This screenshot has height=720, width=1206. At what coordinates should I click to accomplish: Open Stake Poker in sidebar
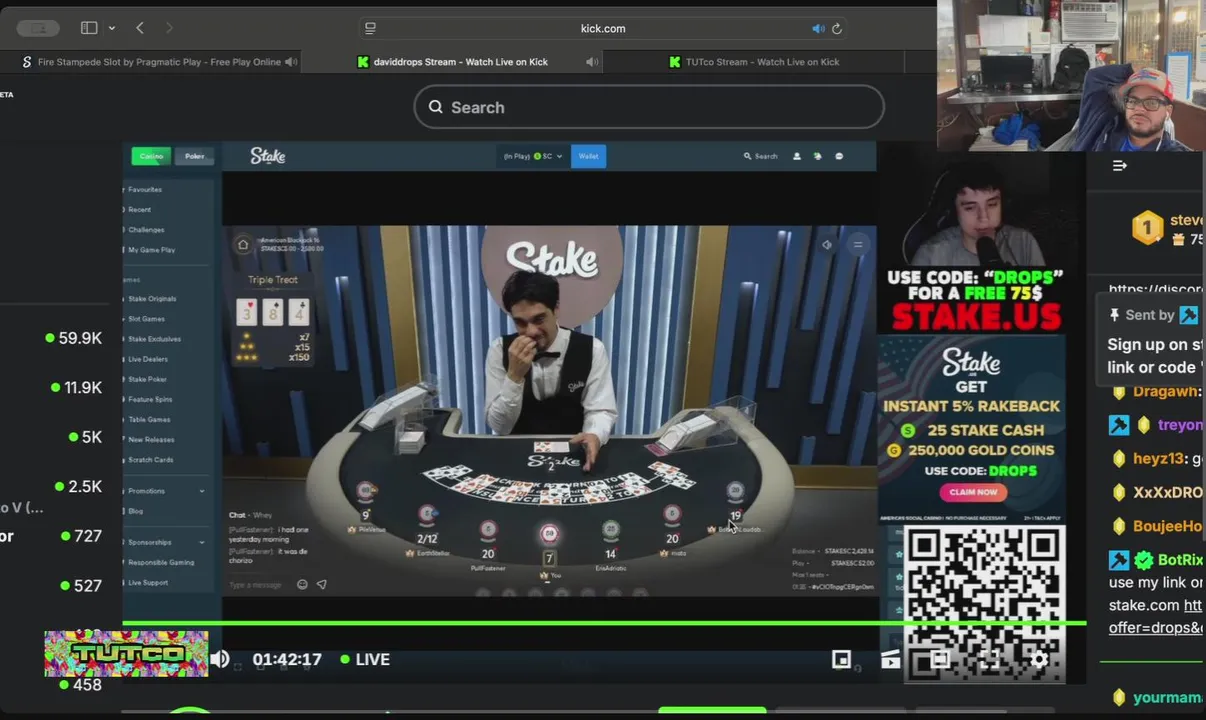(x=147, y=379)
